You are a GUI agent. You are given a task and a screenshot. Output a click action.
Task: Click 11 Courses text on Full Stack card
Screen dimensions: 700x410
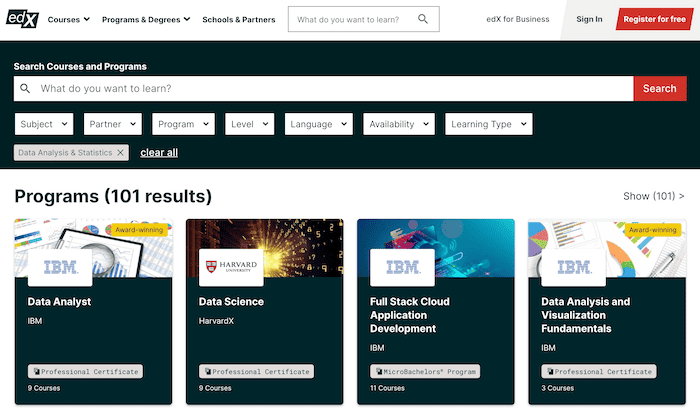click(x=387, y=388)
